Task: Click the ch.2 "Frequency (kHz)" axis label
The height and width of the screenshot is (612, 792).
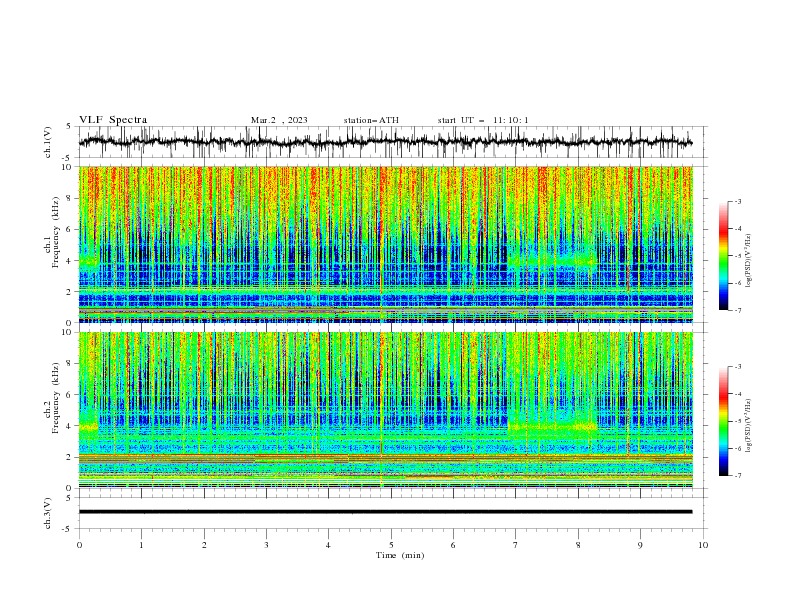Action: 56,398
